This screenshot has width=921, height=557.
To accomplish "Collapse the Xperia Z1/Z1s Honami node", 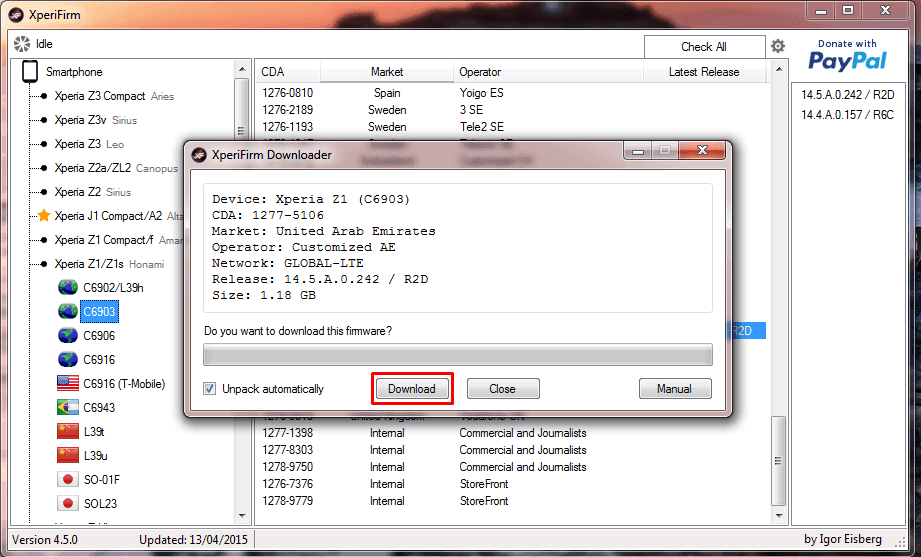I will pos(43,264).
